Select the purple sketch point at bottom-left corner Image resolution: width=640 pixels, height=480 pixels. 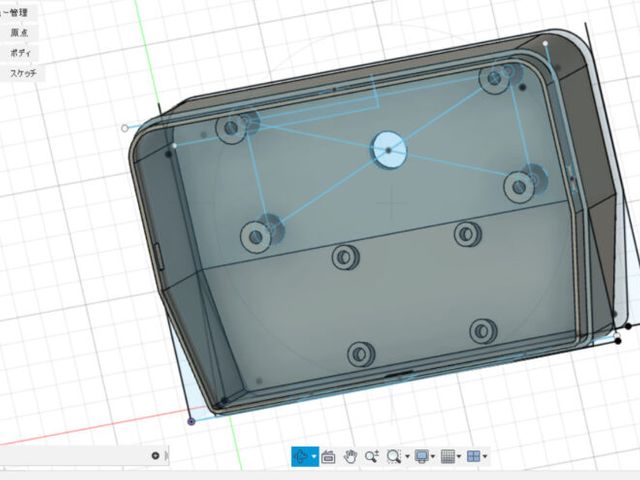(x=191, y=422)
